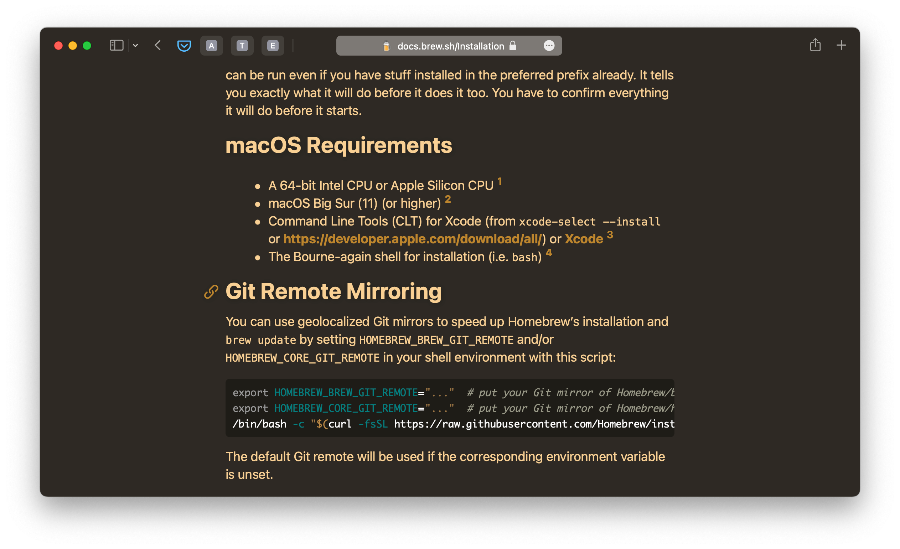Open the Share sheet

[x=815, y=45]
